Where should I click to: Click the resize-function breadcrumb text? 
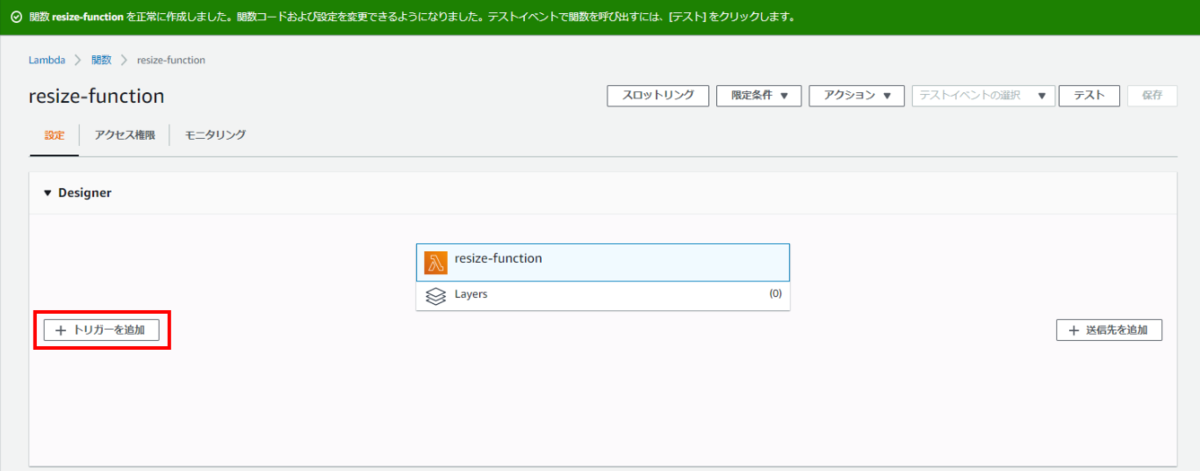tap(171, 60)
